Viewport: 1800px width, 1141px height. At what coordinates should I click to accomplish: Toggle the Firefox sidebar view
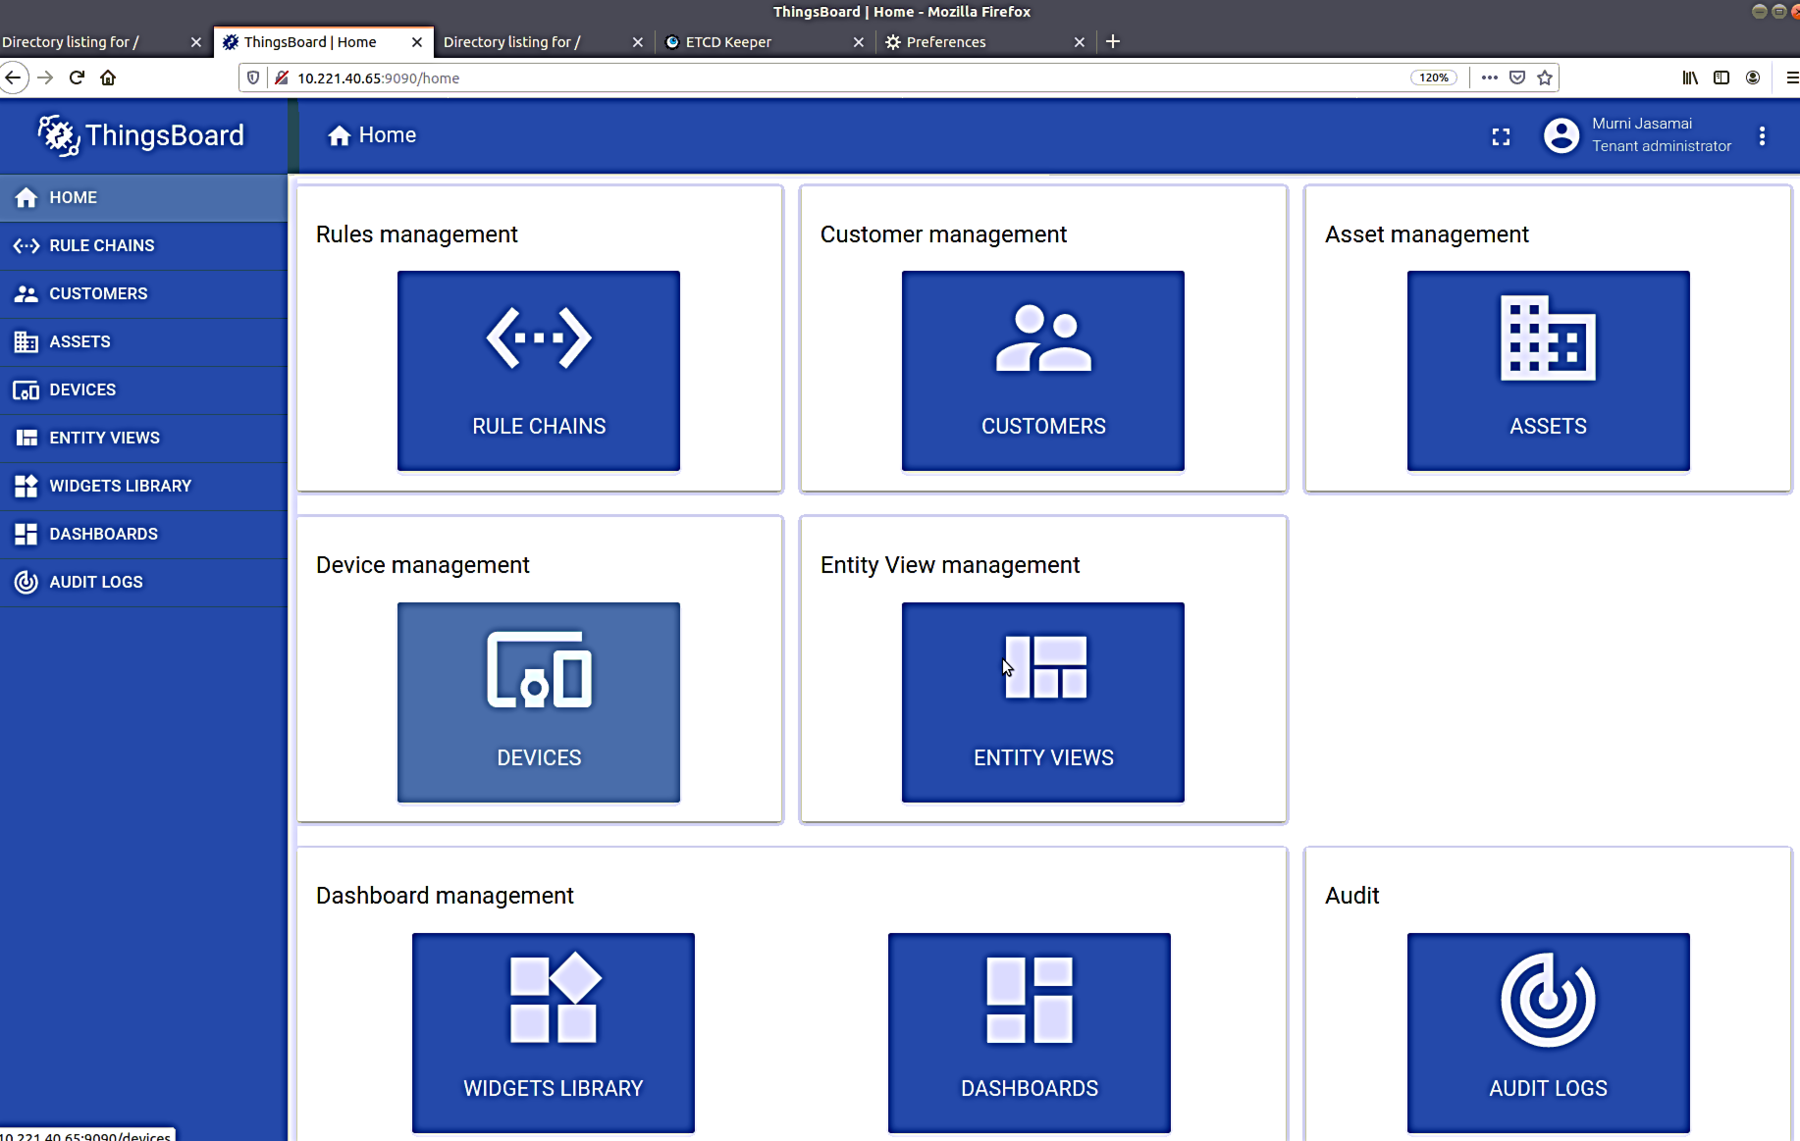(1721, 78)
